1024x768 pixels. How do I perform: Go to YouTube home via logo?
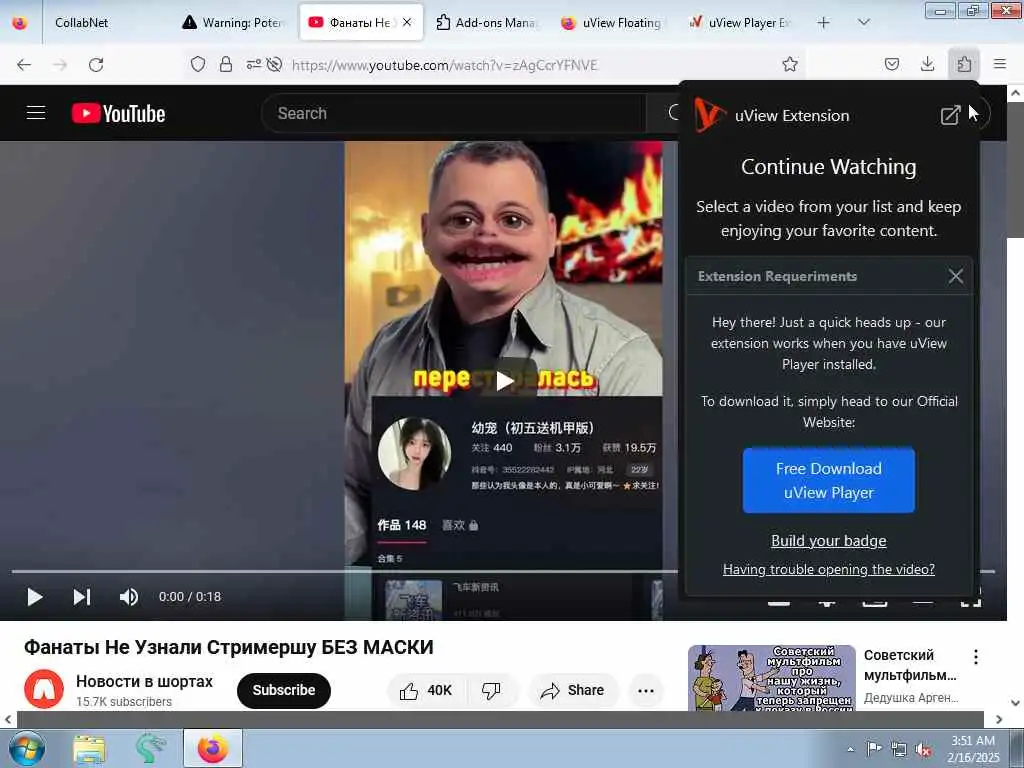click(118, 113)
